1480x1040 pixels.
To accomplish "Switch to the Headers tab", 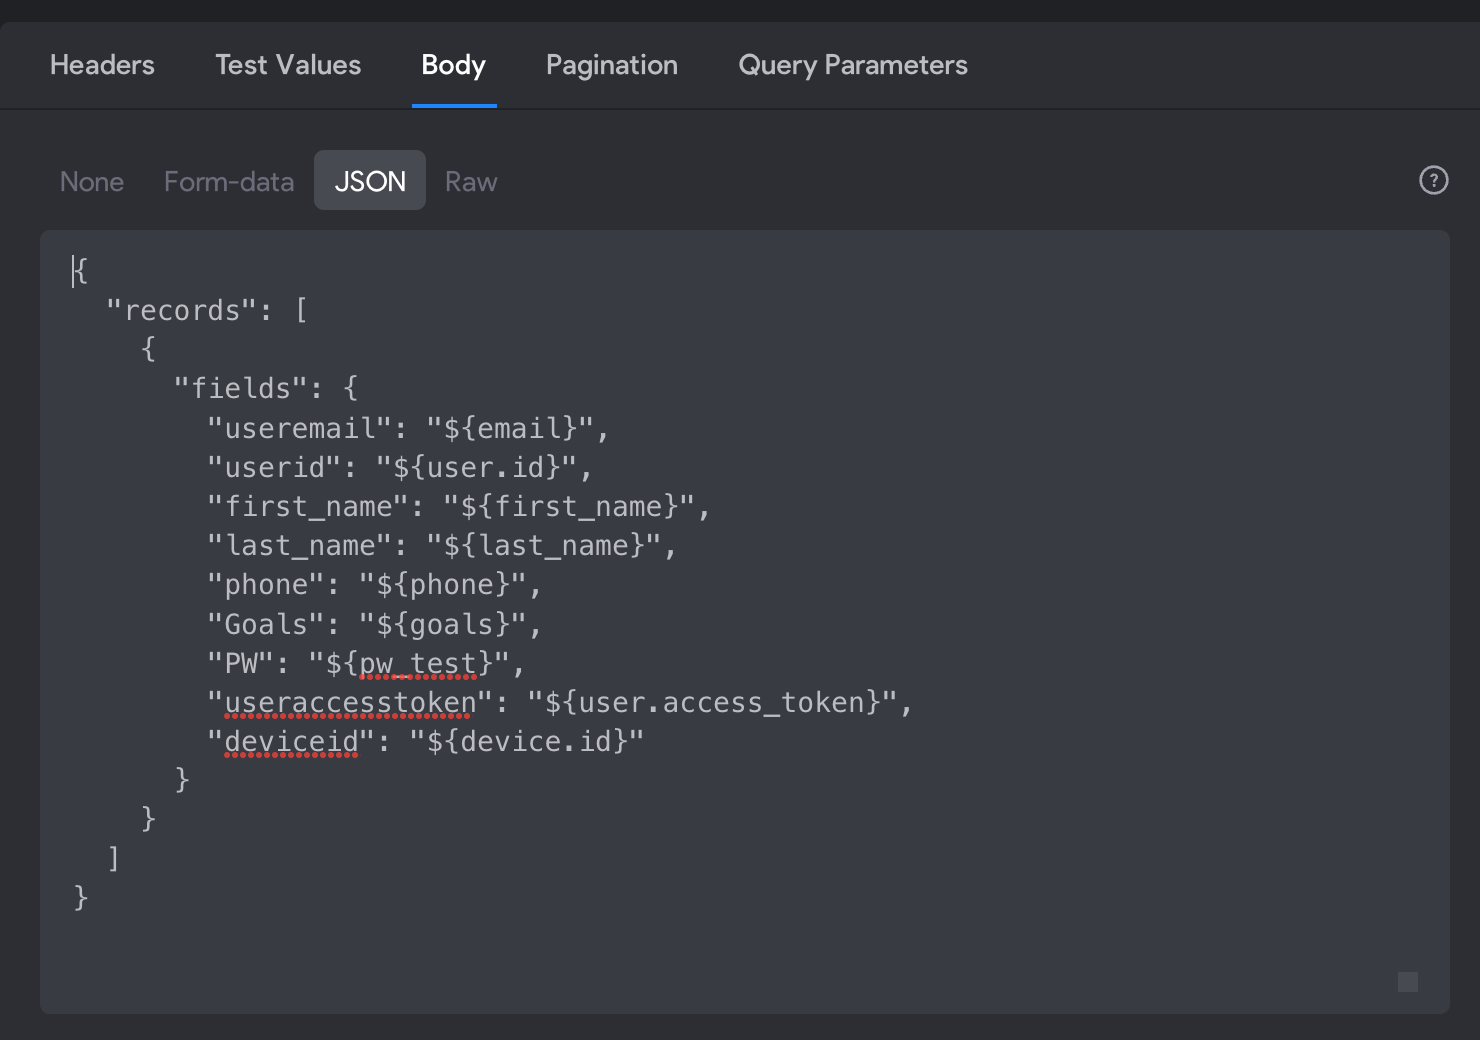I will click(x=102, y=65).
